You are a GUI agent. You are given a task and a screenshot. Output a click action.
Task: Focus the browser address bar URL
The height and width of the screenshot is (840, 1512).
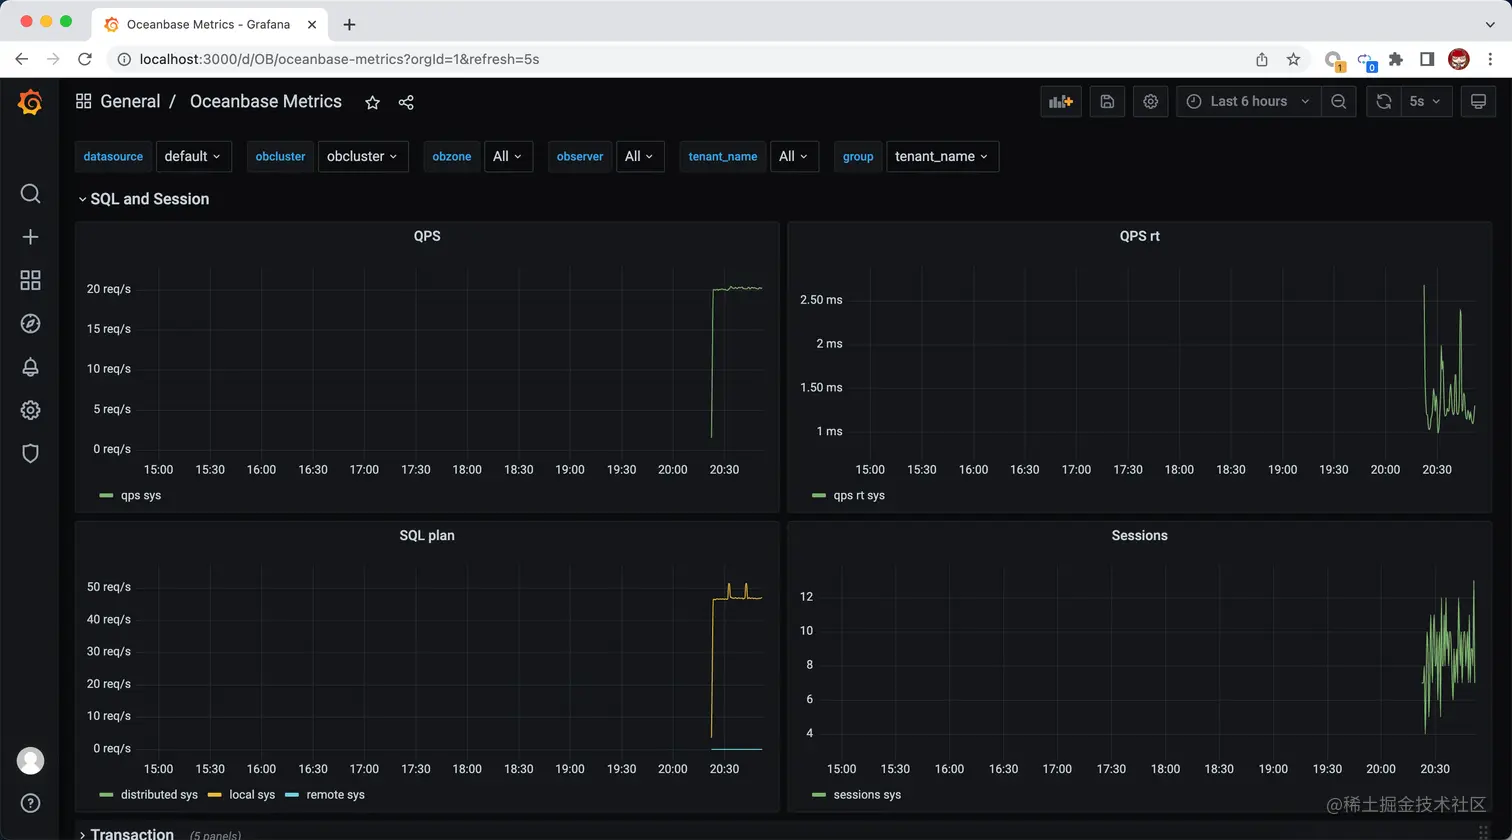coord(340,59)
